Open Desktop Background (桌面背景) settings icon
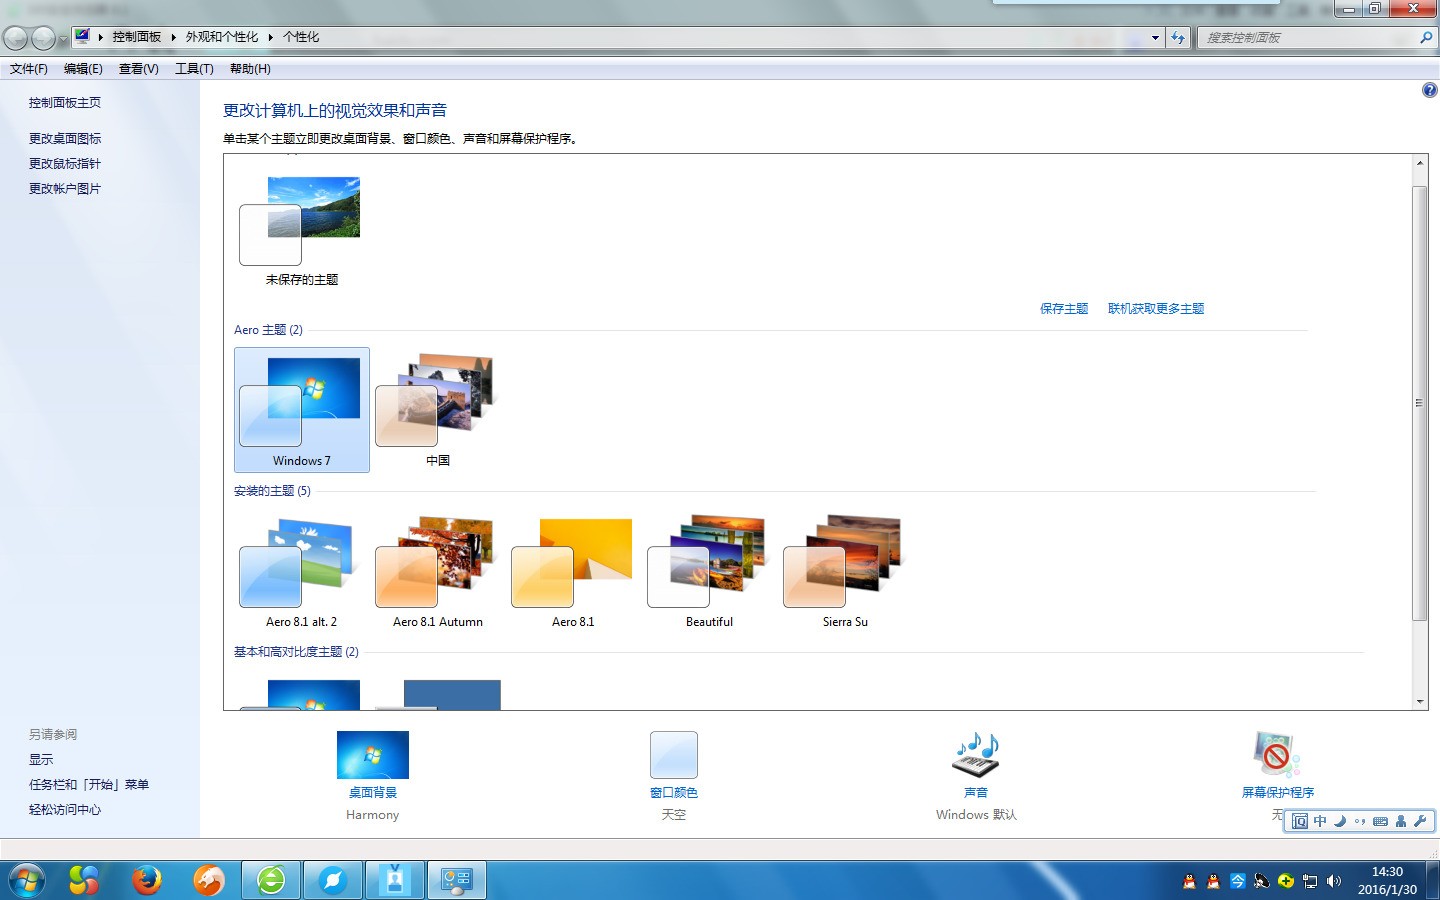 tap(372, 755)
